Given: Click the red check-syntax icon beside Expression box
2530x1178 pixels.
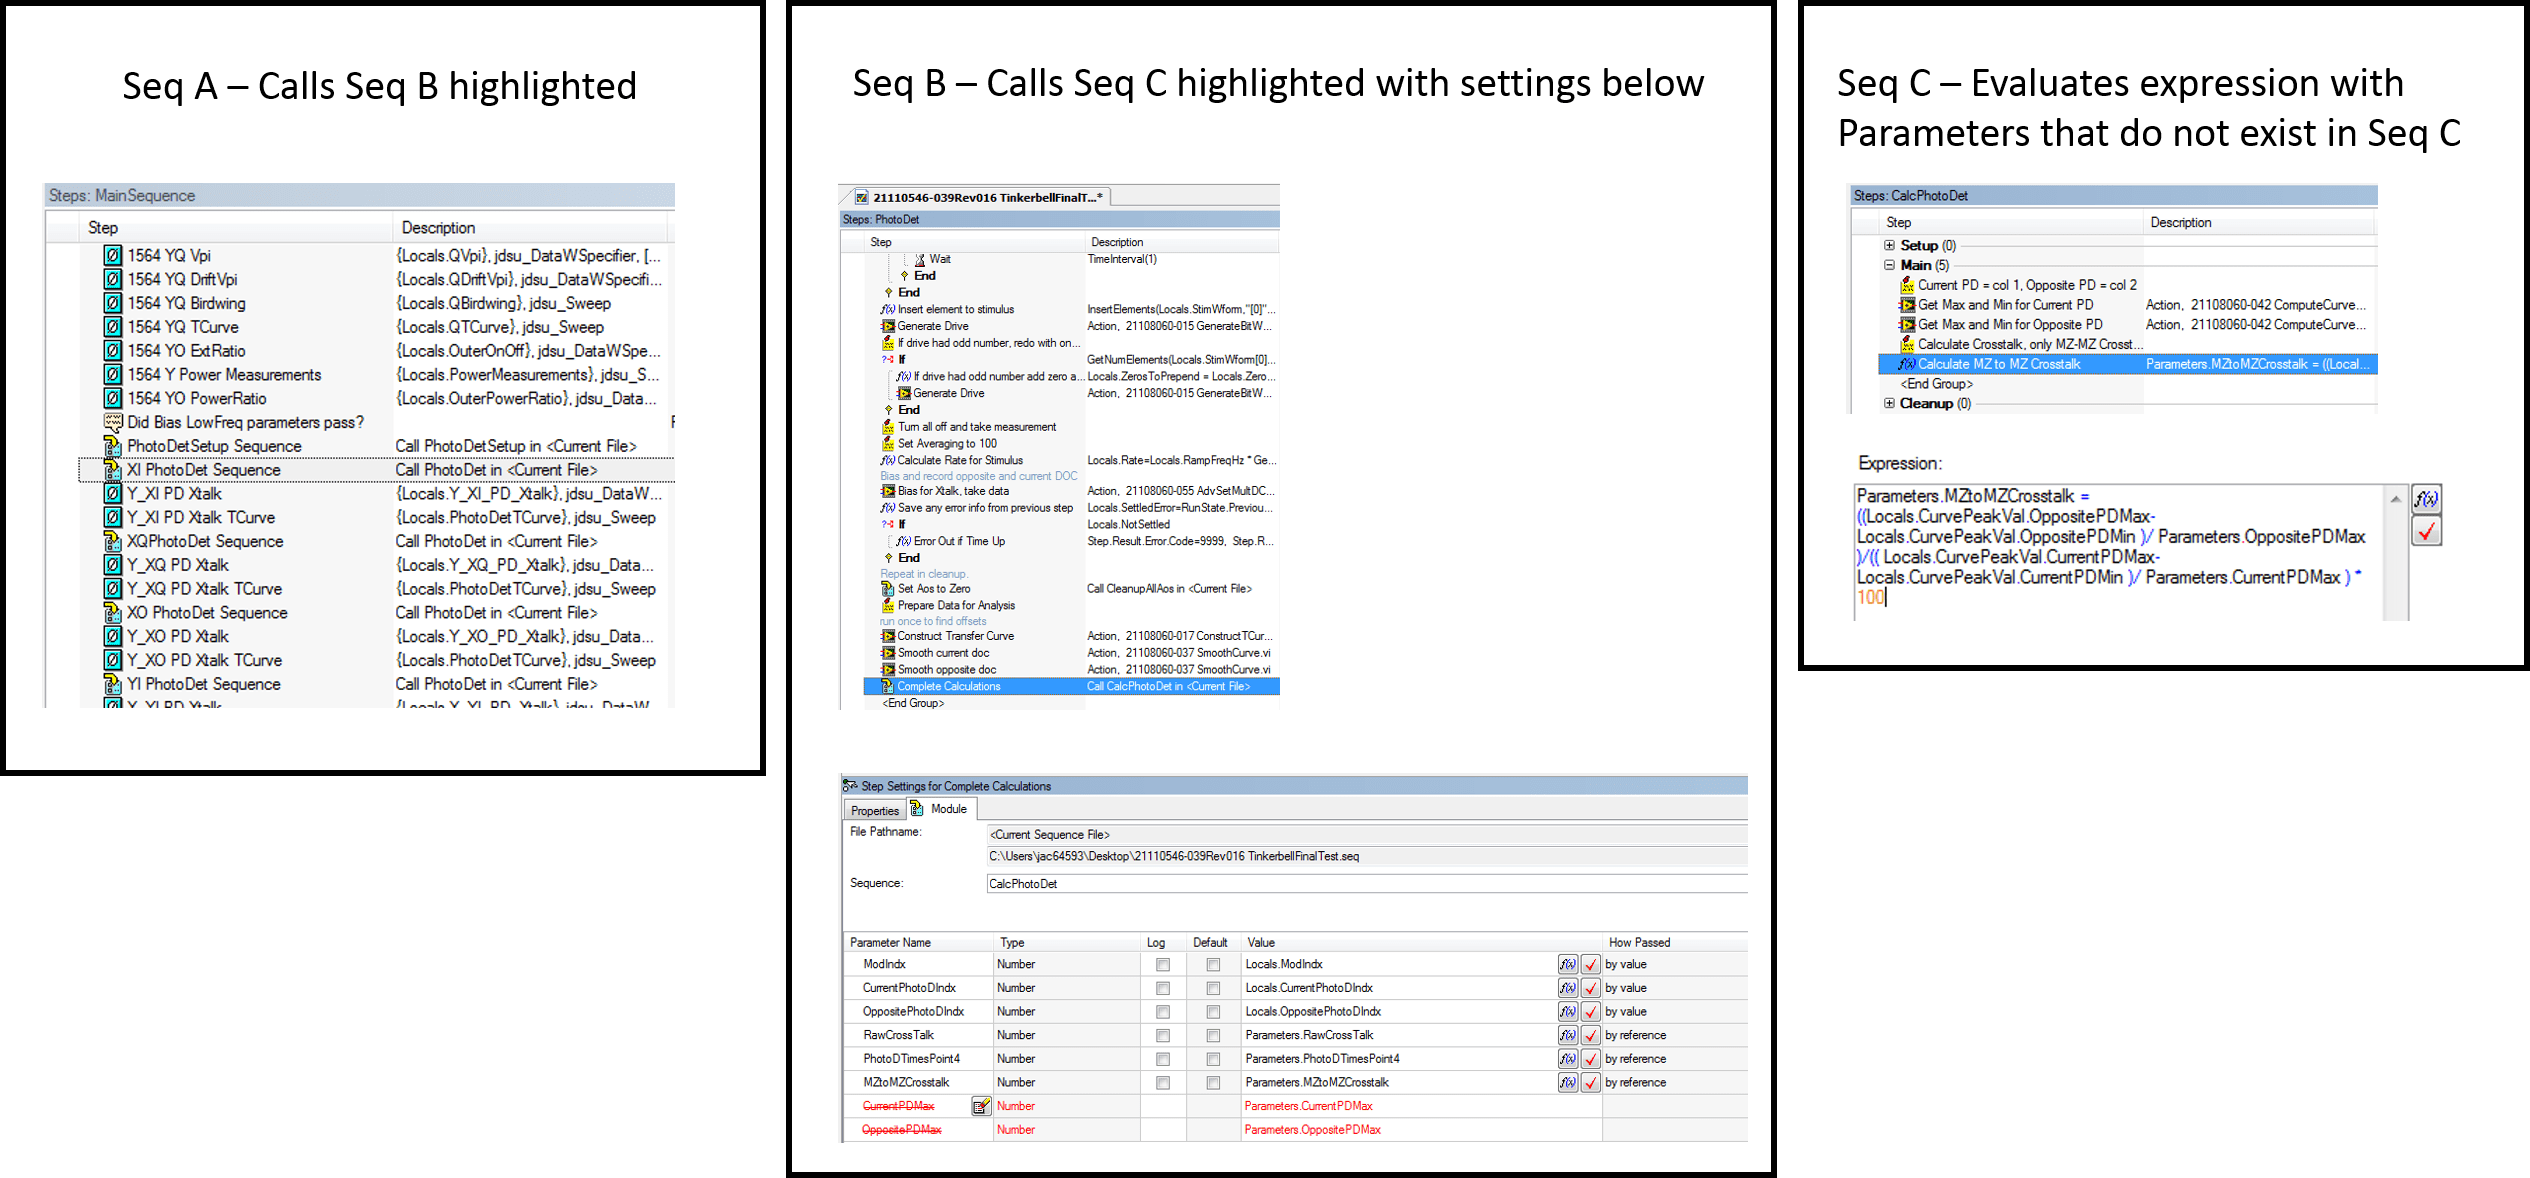Looking at the screenshot, I should coord(2426,531).
